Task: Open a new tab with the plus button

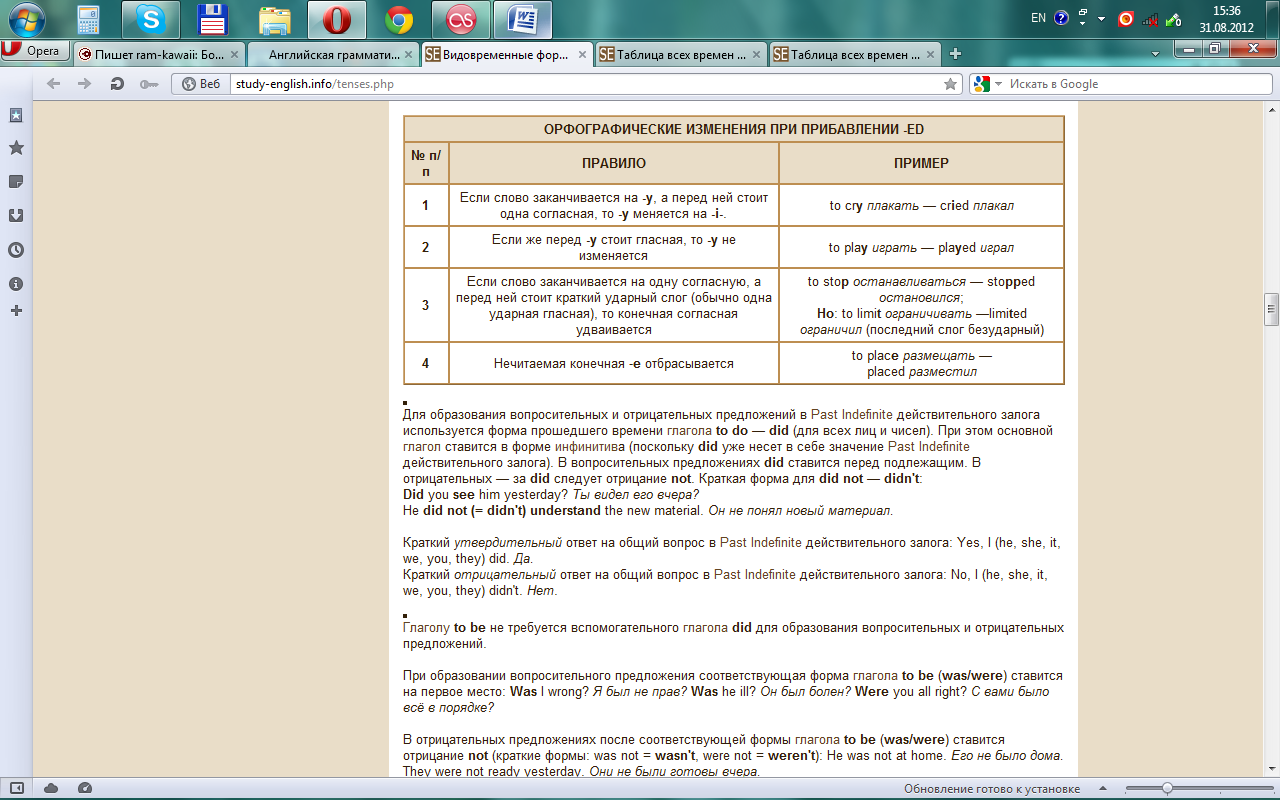Action: [955, 54]
